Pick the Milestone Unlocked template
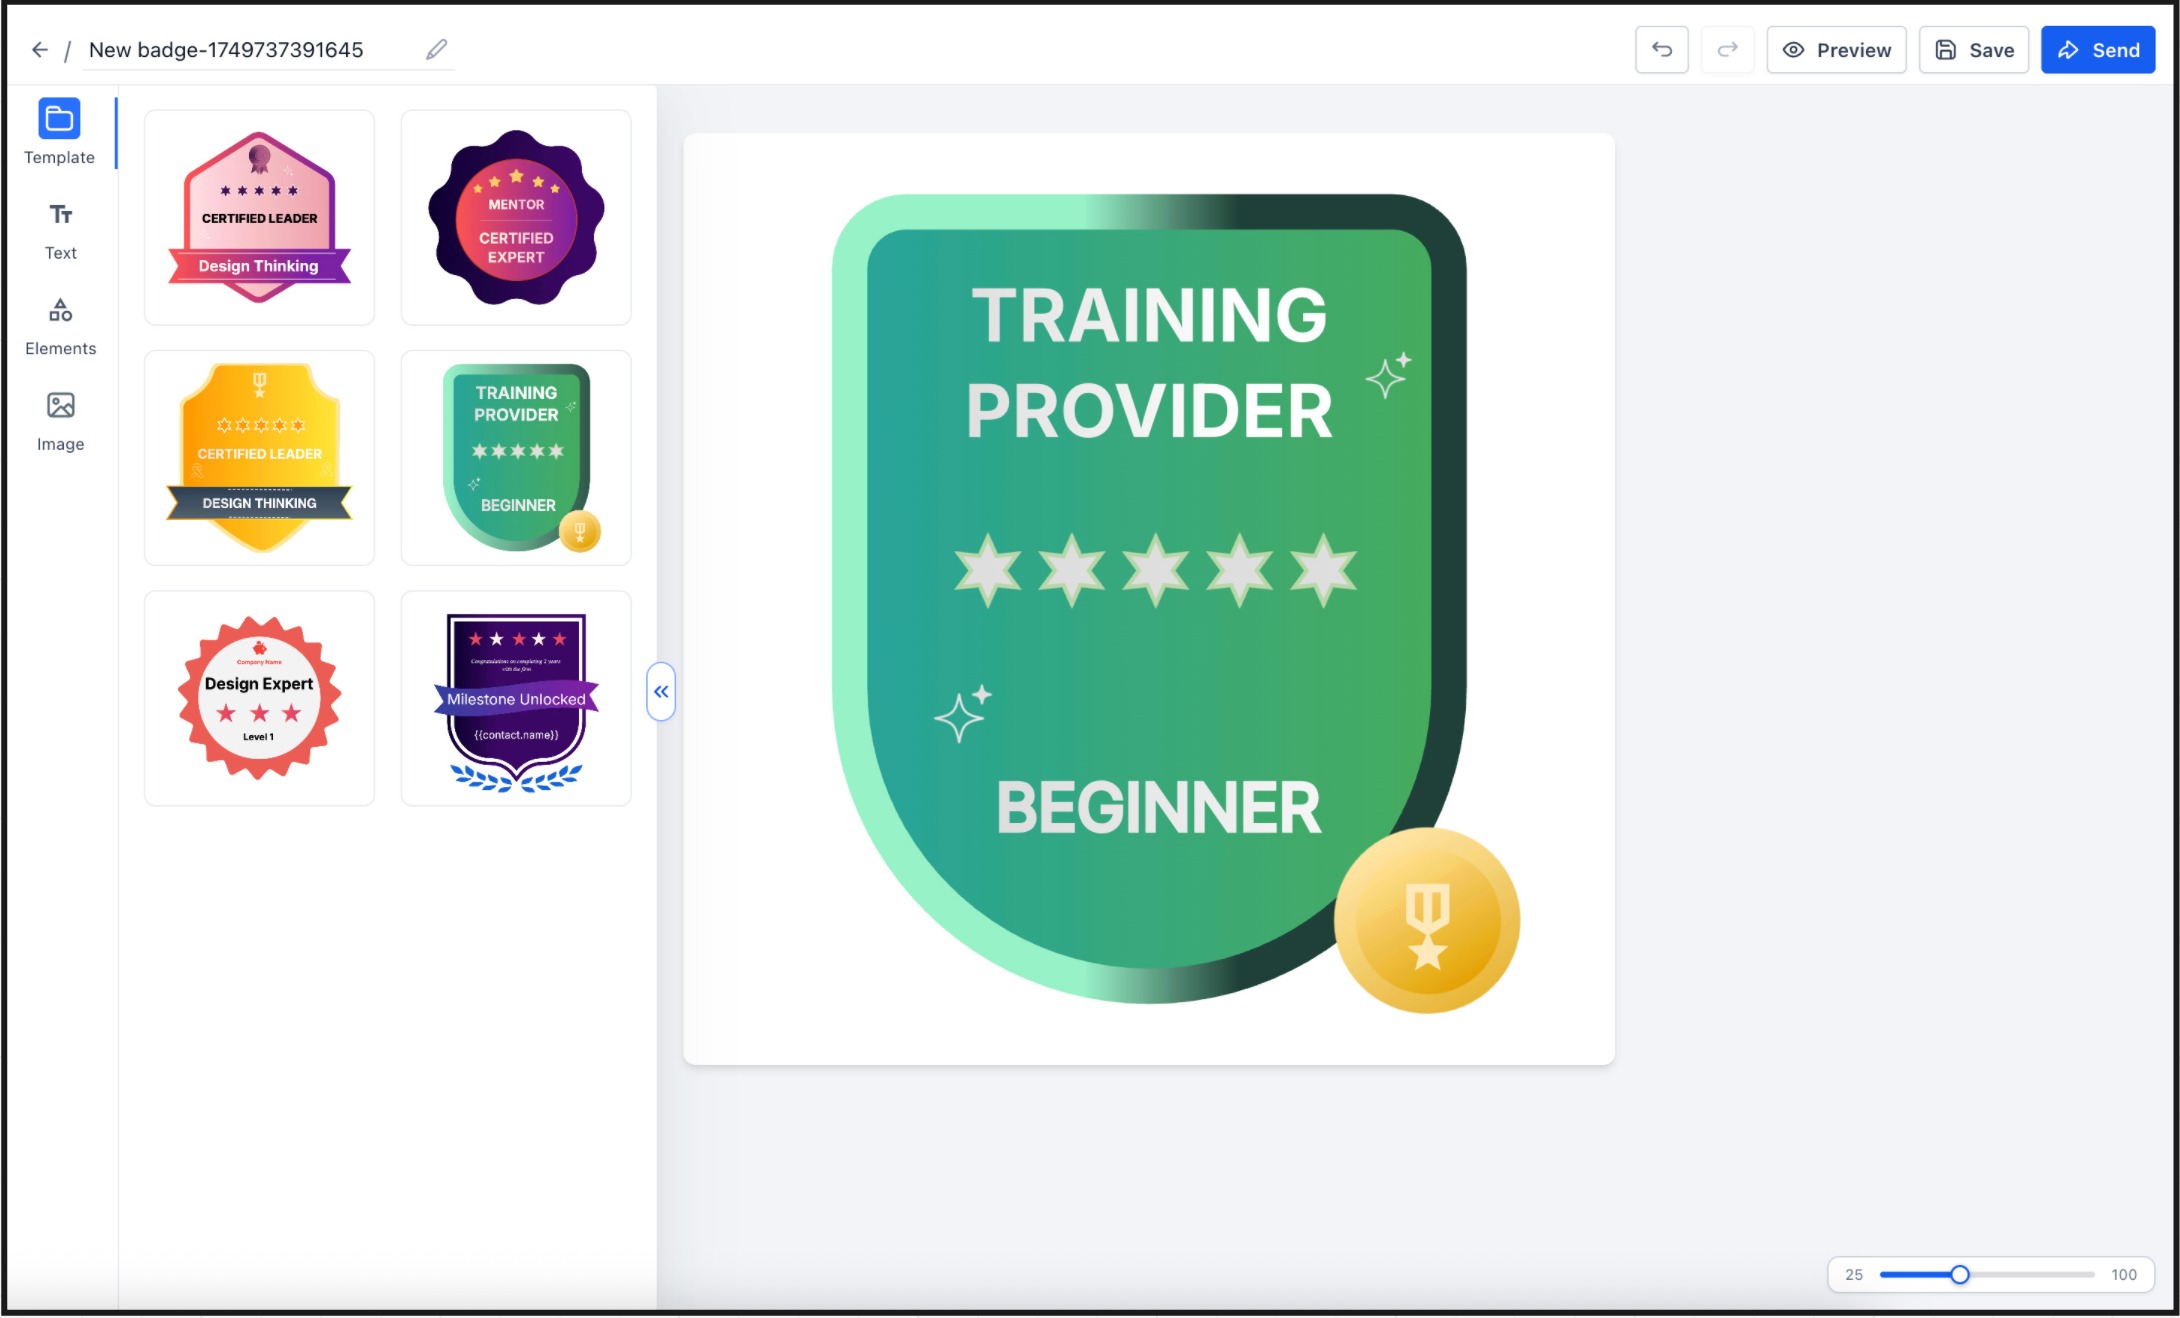 click(516, 697)
